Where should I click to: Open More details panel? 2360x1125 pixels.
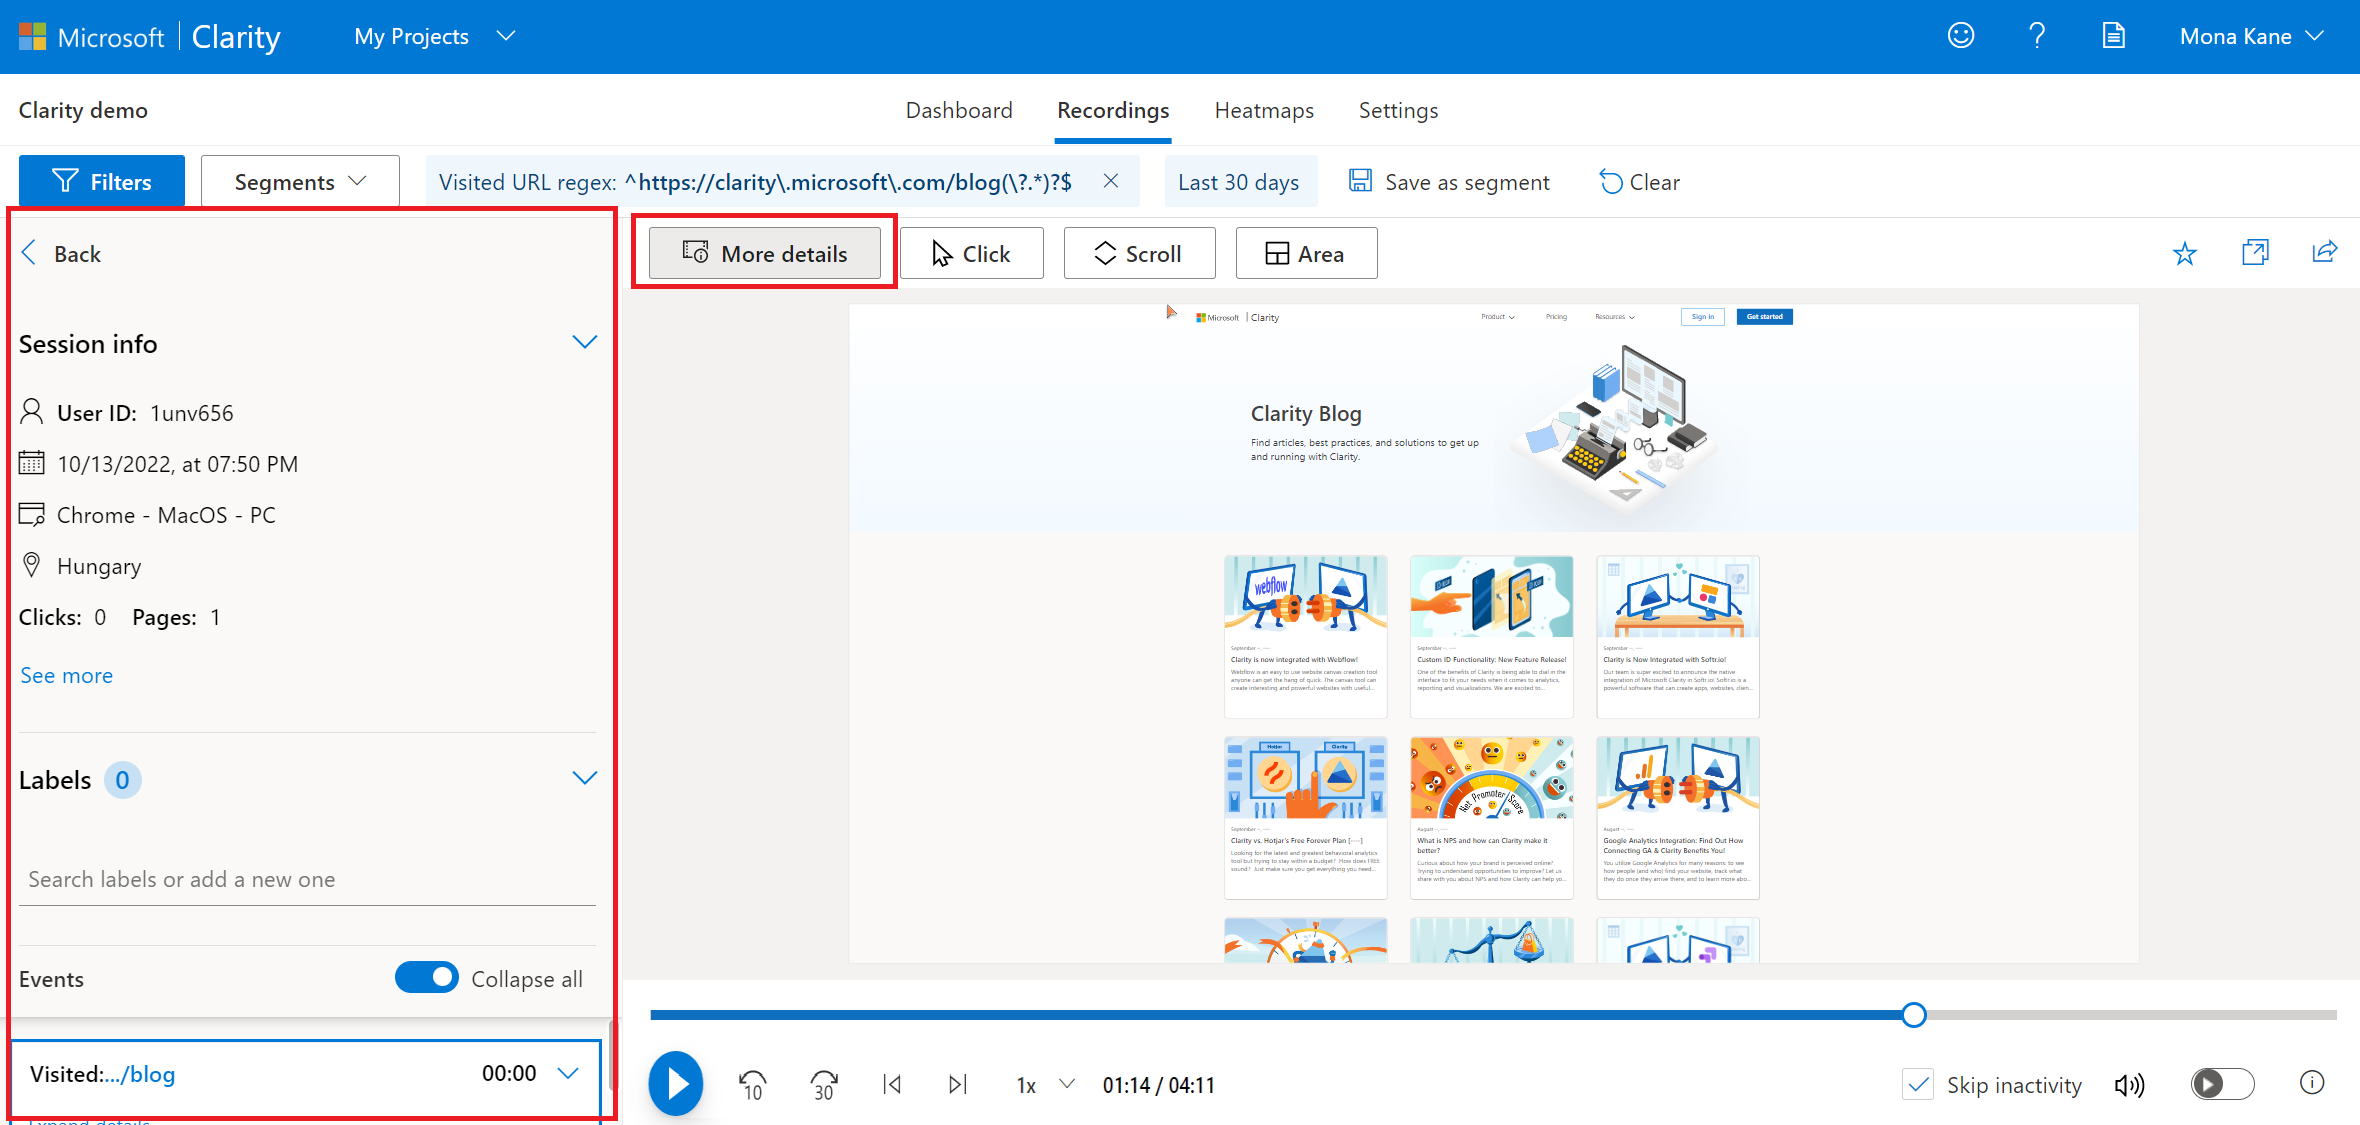[x=765, y=253]
